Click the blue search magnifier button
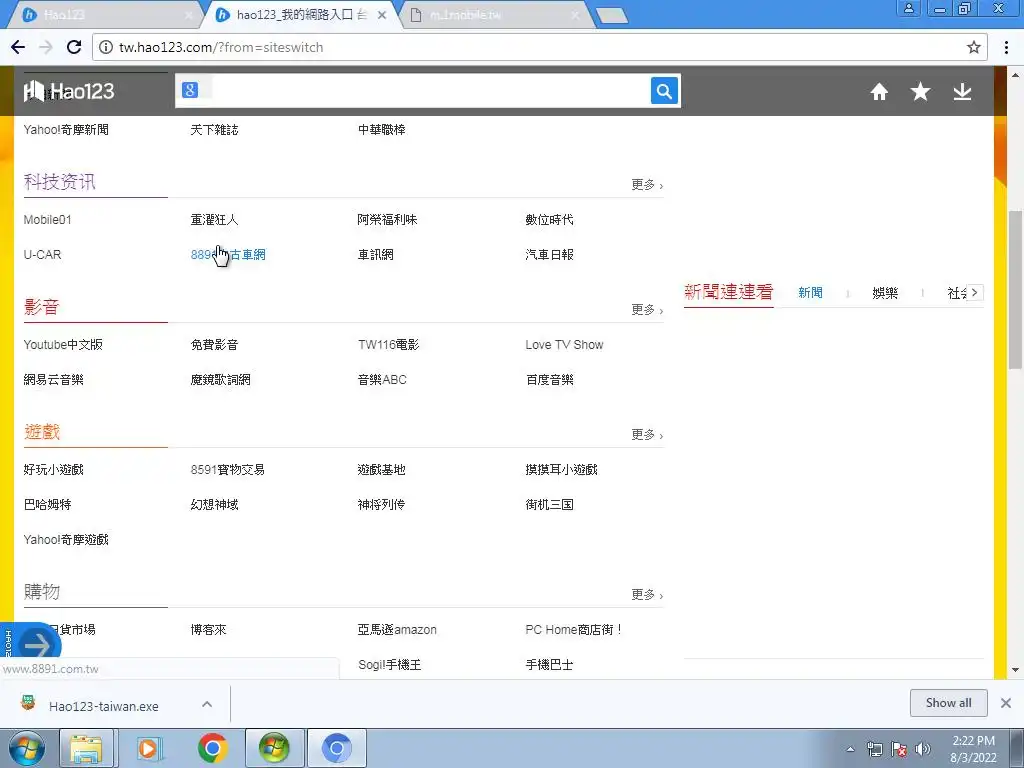 pyautogui.click(x=664, y=91)
